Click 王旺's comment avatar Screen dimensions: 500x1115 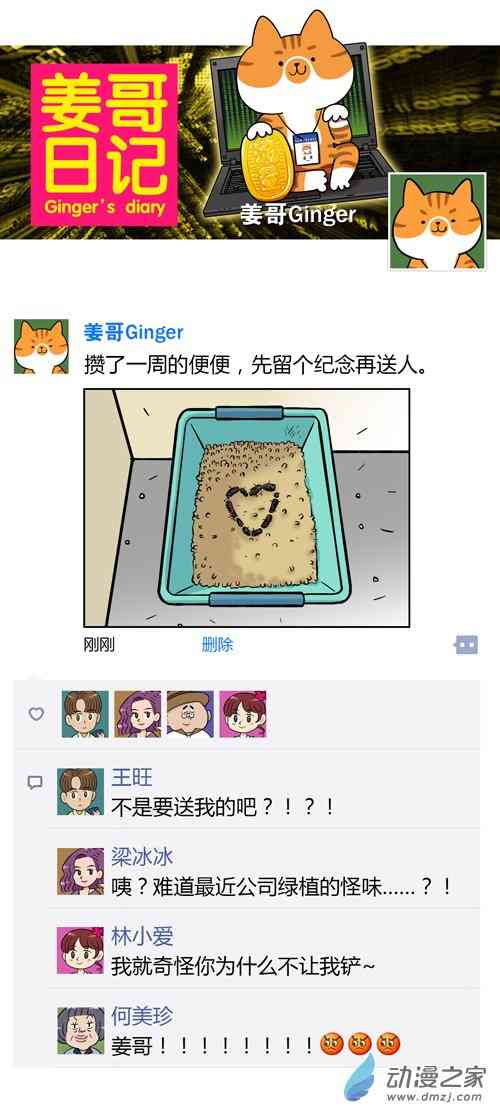[80, 791]
